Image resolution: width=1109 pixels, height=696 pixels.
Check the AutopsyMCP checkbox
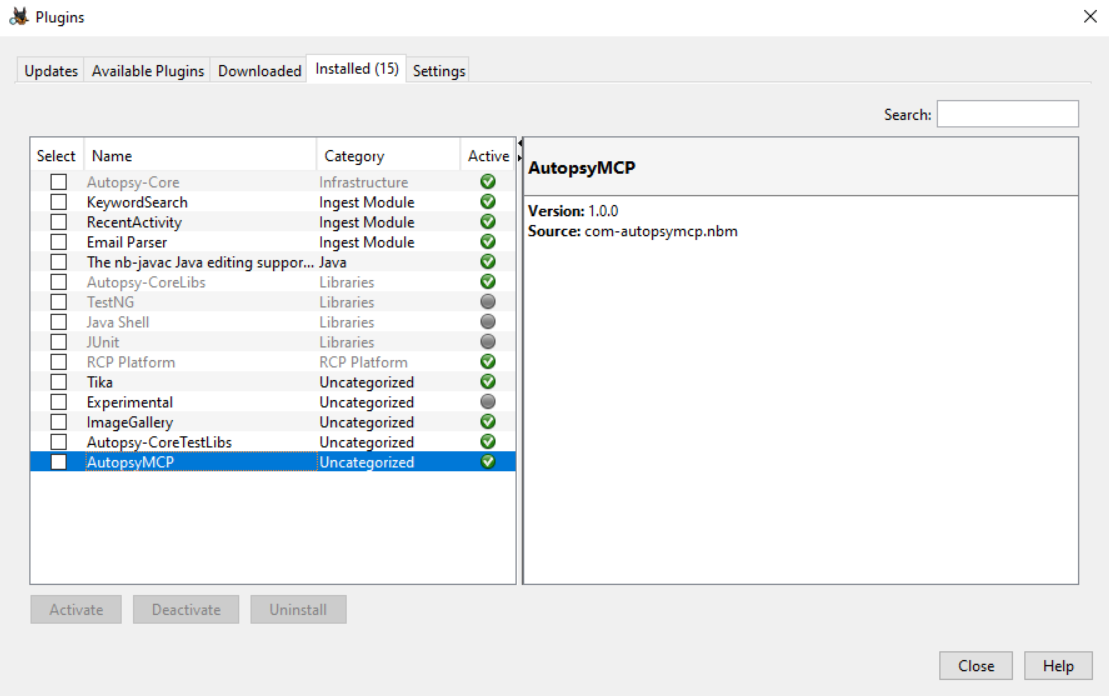59,462
